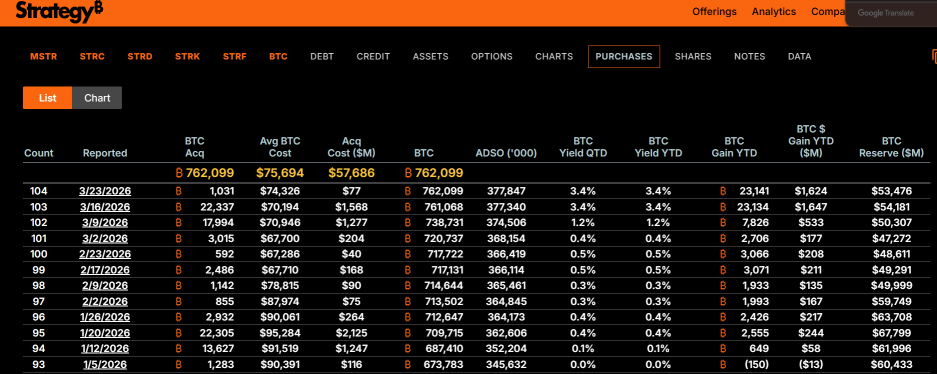
Task: Click the Acq Cost ($M) column header
Action: pos(351,147)
